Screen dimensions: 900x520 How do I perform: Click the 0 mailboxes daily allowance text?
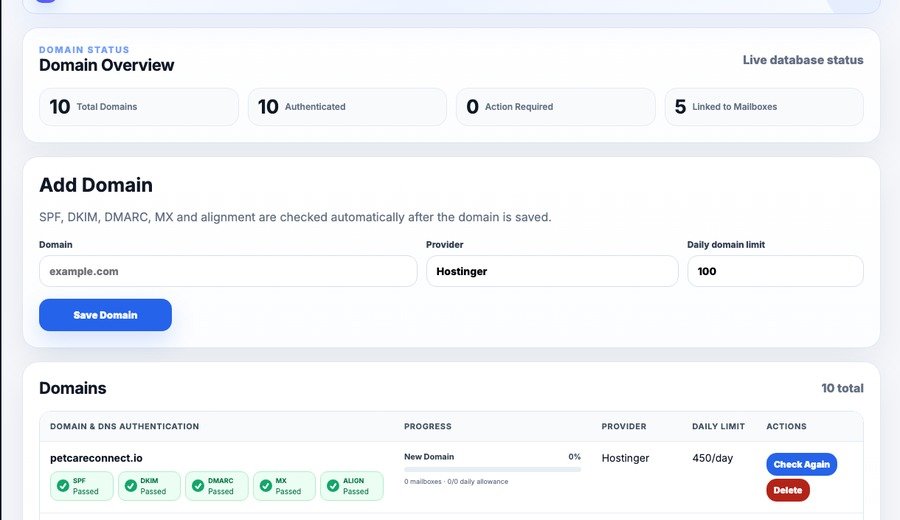coord(456,482)
